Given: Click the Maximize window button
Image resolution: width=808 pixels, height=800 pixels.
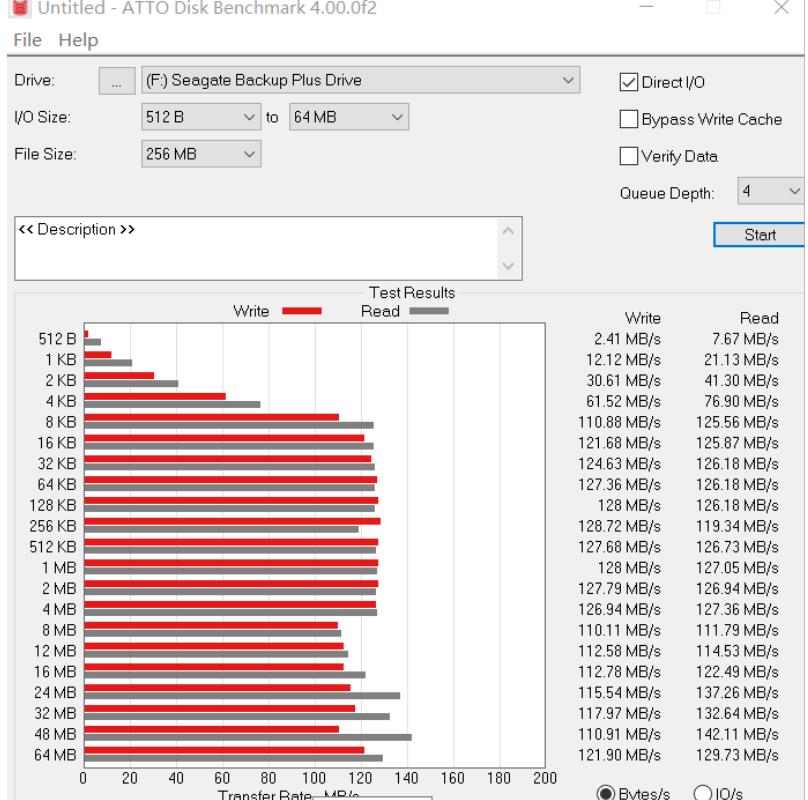Looking at the screenshot, I should [713, 7].
